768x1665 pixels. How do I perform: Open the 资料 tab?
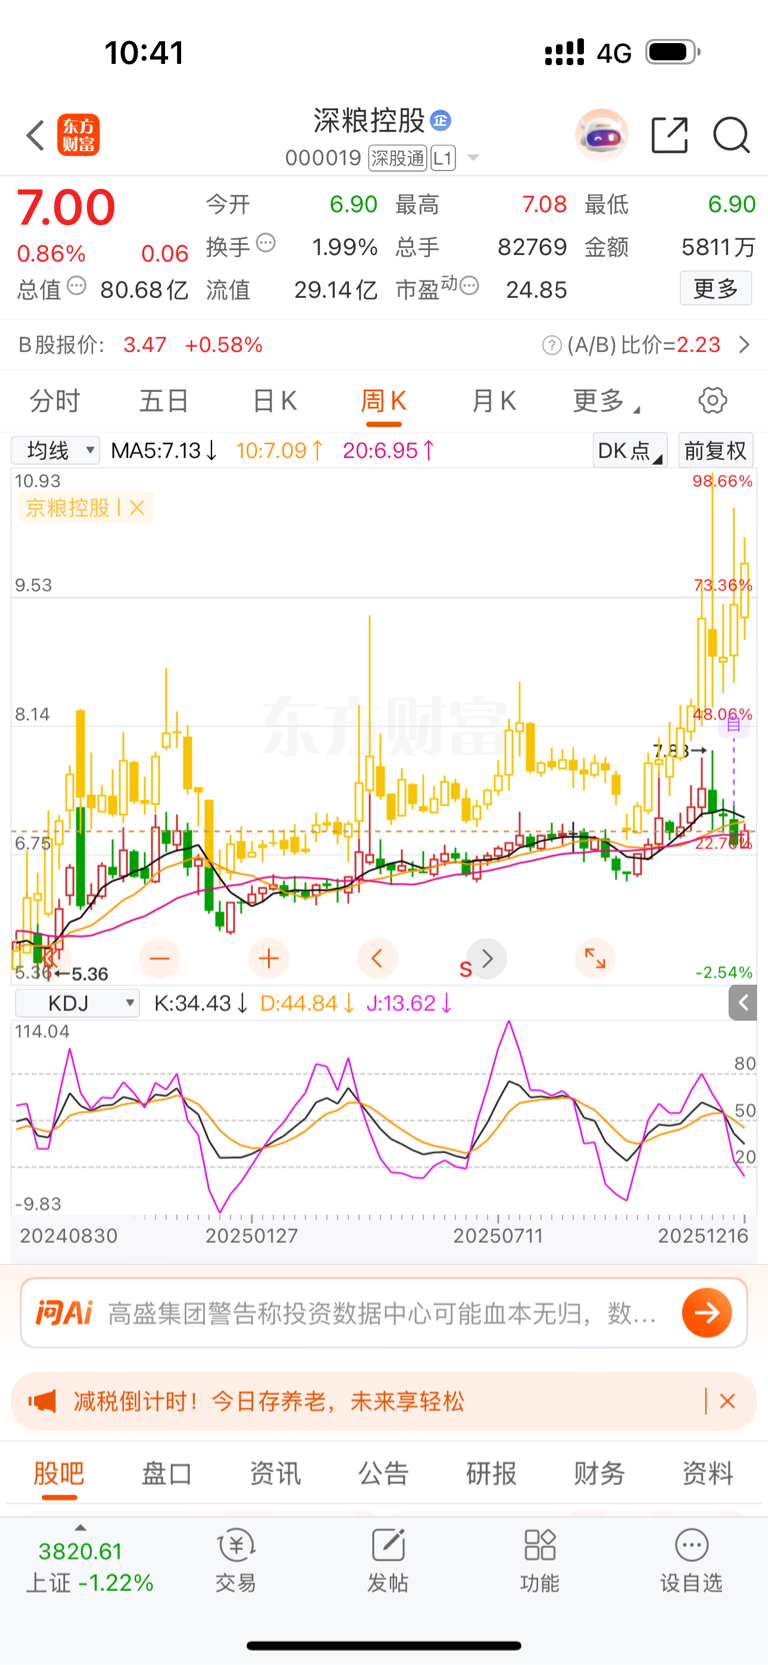pos(708,1473)
